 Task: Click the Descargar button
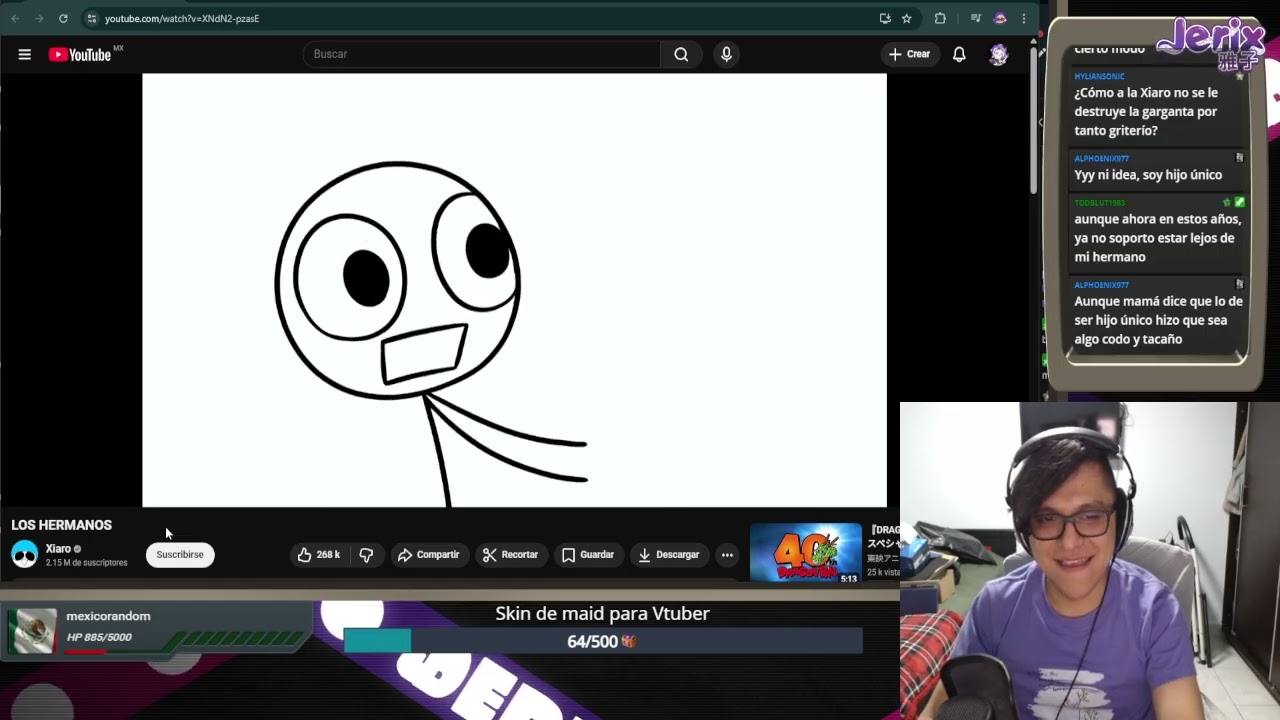pyautogui.click(x=668, y=555)
